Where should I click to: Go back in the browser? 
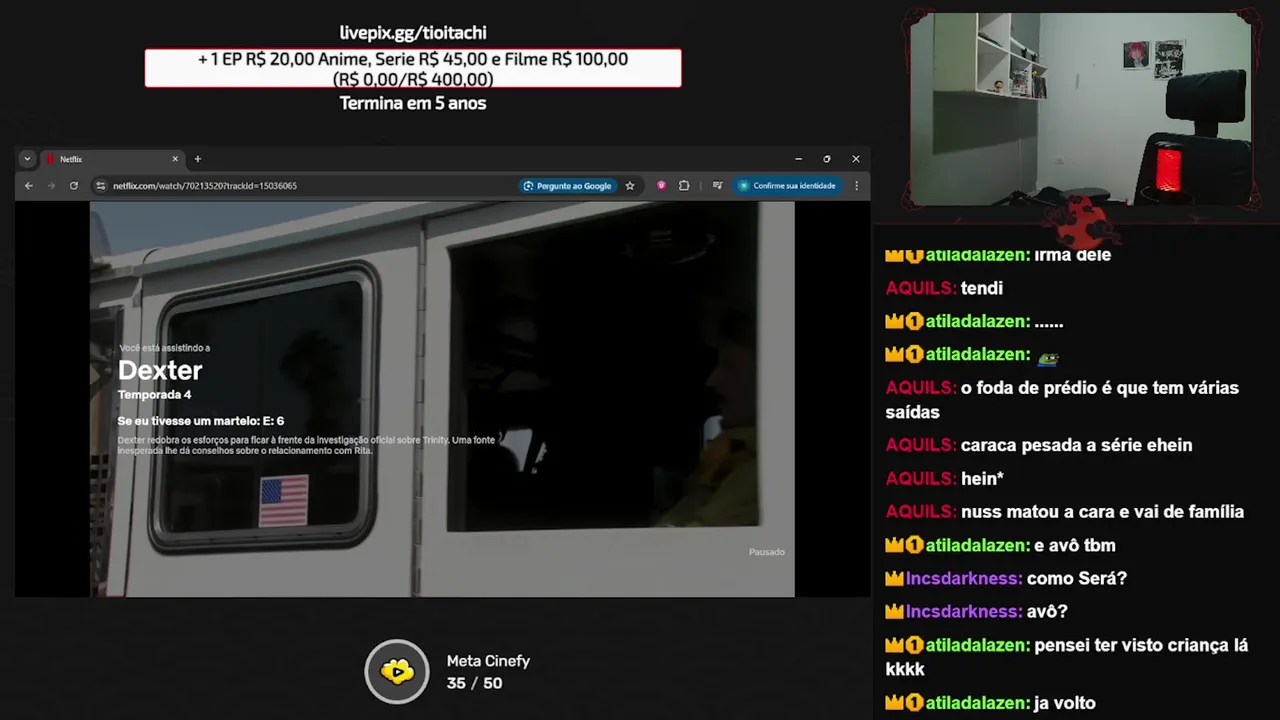point(28,186)
